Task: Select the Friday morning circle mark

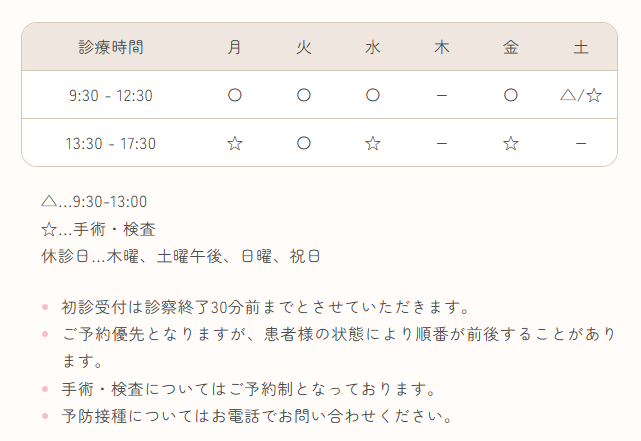Action: point(511,96)
